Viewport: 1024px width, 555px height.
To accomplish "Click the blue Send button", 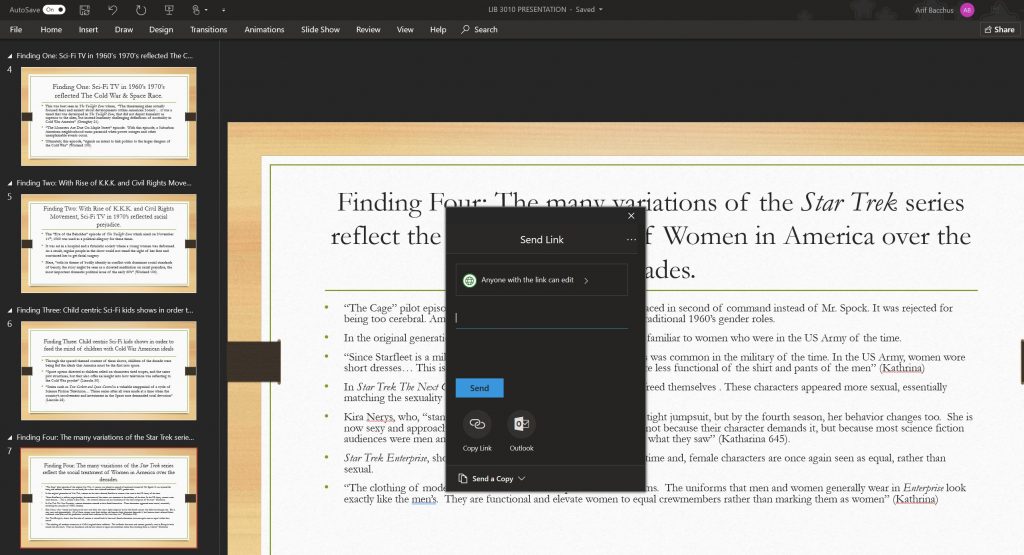I will click(x=479, y=388).
